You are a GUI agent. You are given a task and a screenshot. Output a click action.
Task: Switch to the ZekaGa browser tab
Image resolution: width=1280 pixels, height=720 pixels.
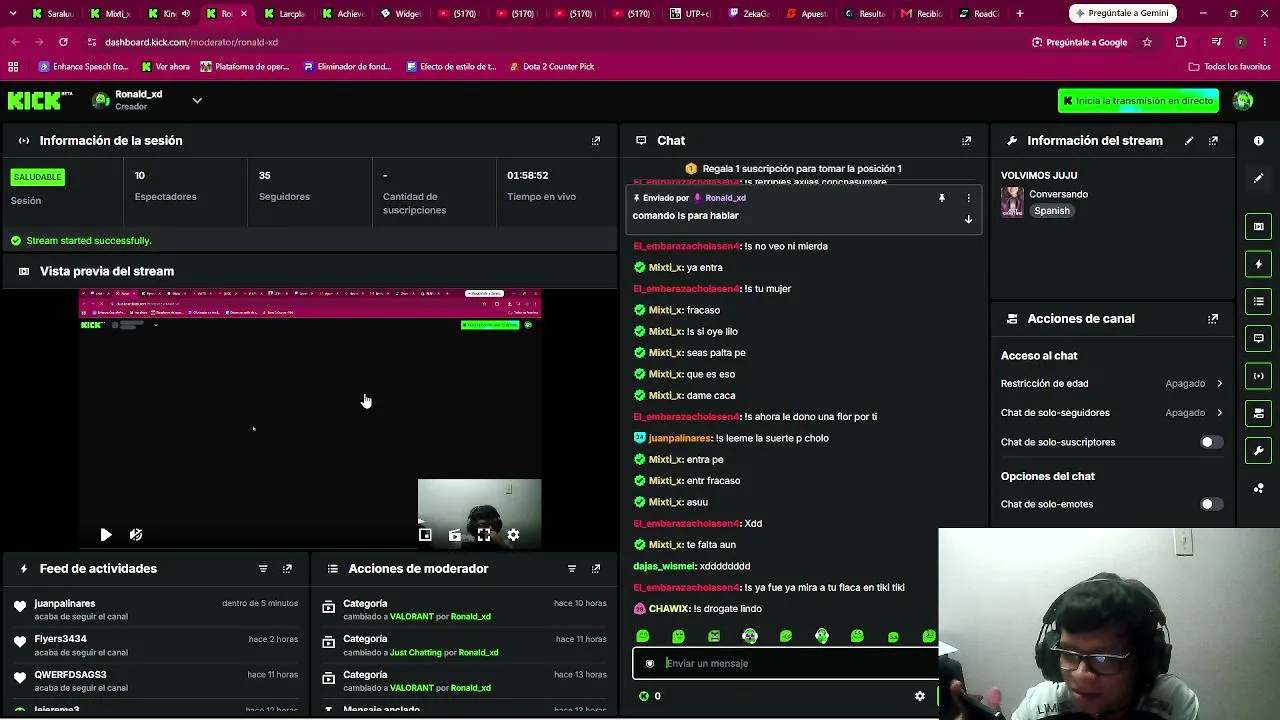749,14
